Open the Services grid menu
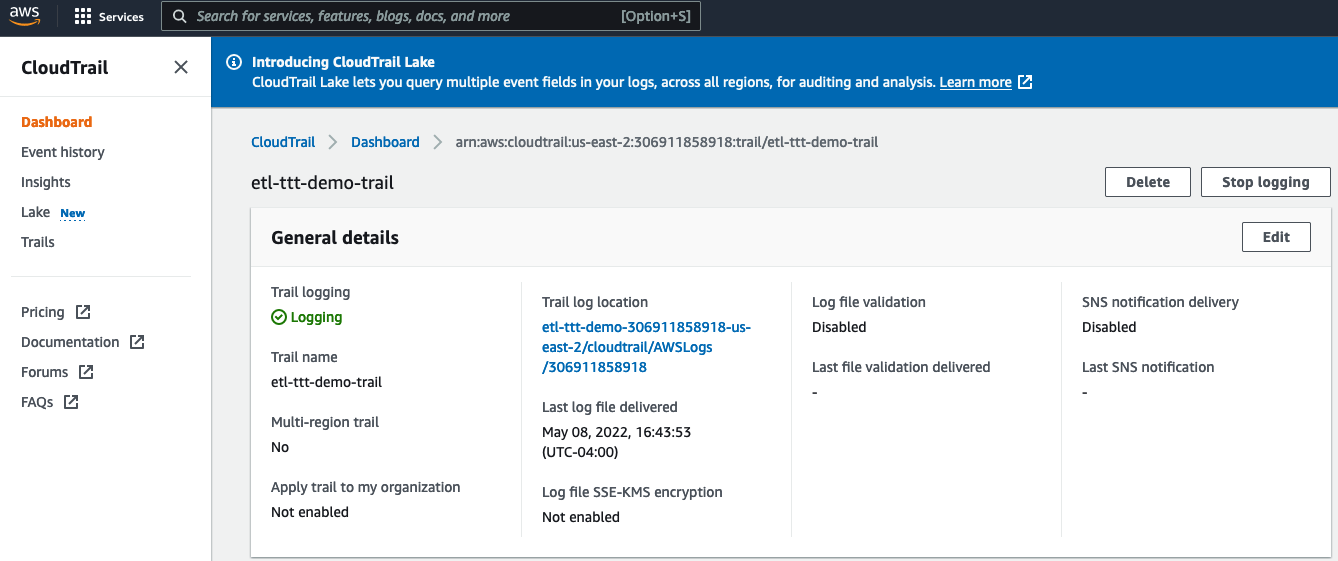The width and height of the screenshot is (1338, 561). (109, 17)
